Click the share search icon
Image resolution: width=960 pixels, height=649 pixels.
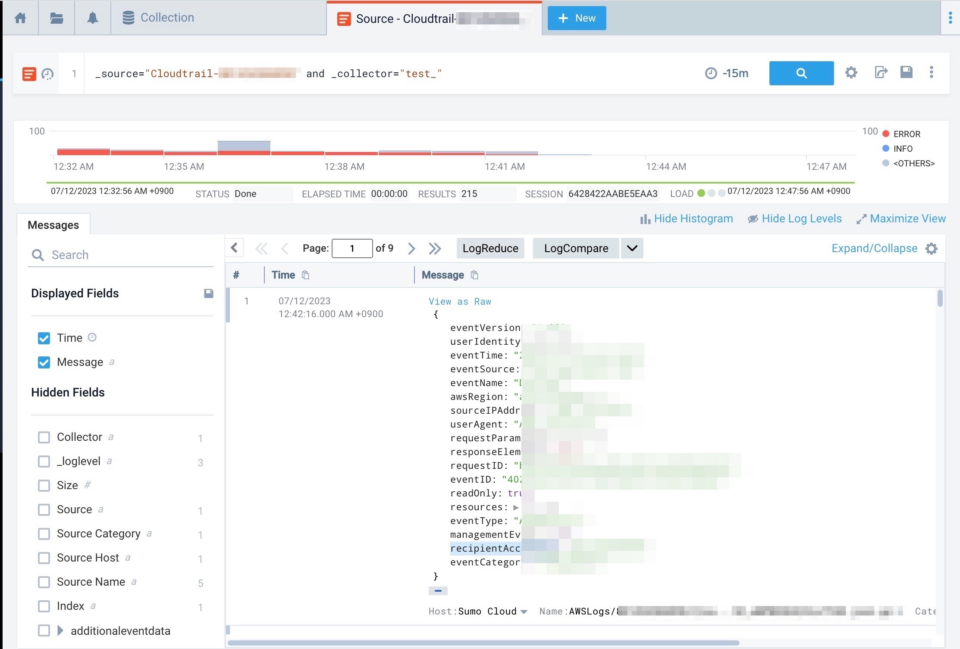[881, 73]
